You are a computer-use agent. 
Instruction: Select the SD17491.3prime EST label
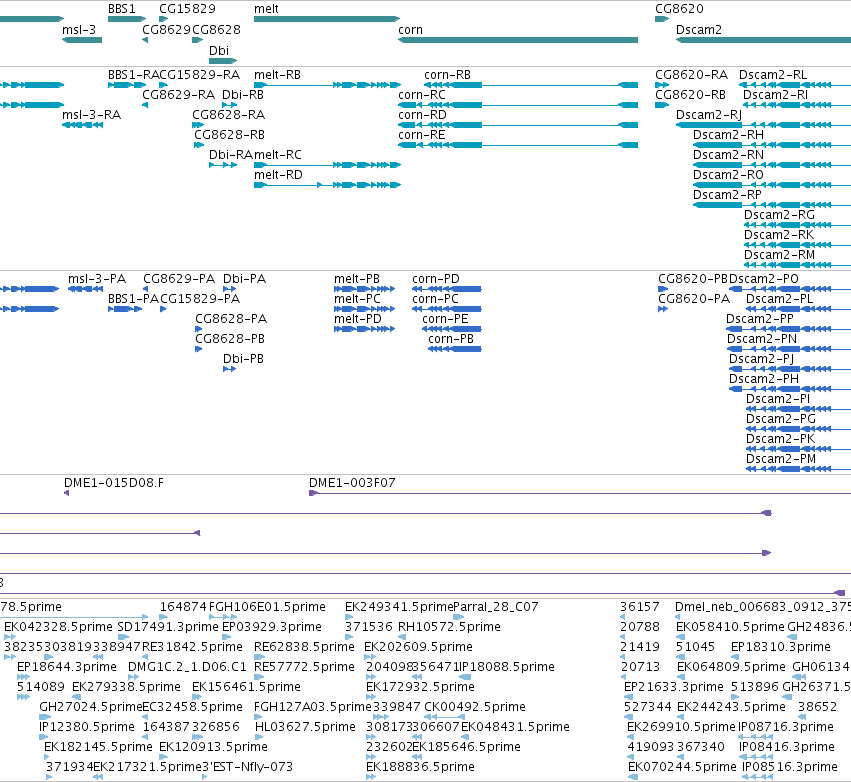point(168,627)
